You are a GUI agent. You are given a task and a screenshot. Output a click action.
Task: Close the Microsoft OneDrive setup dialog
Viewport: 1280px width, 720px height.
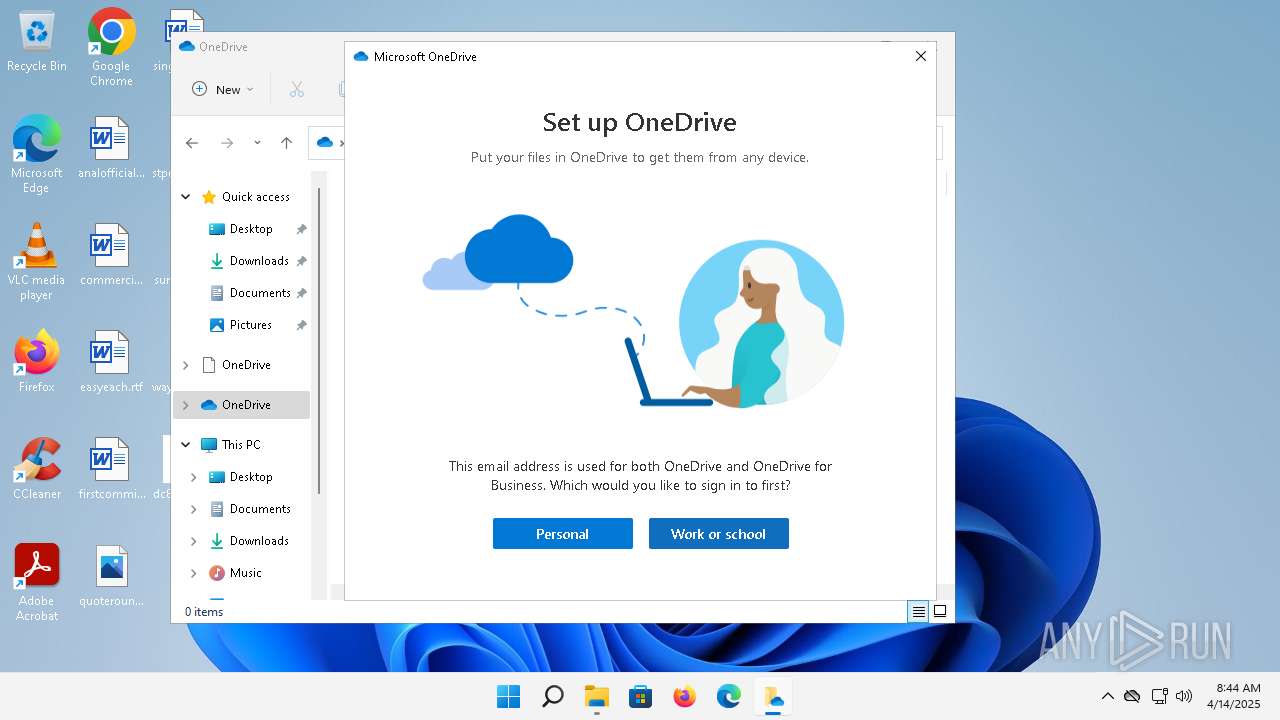tap(921, 56)
